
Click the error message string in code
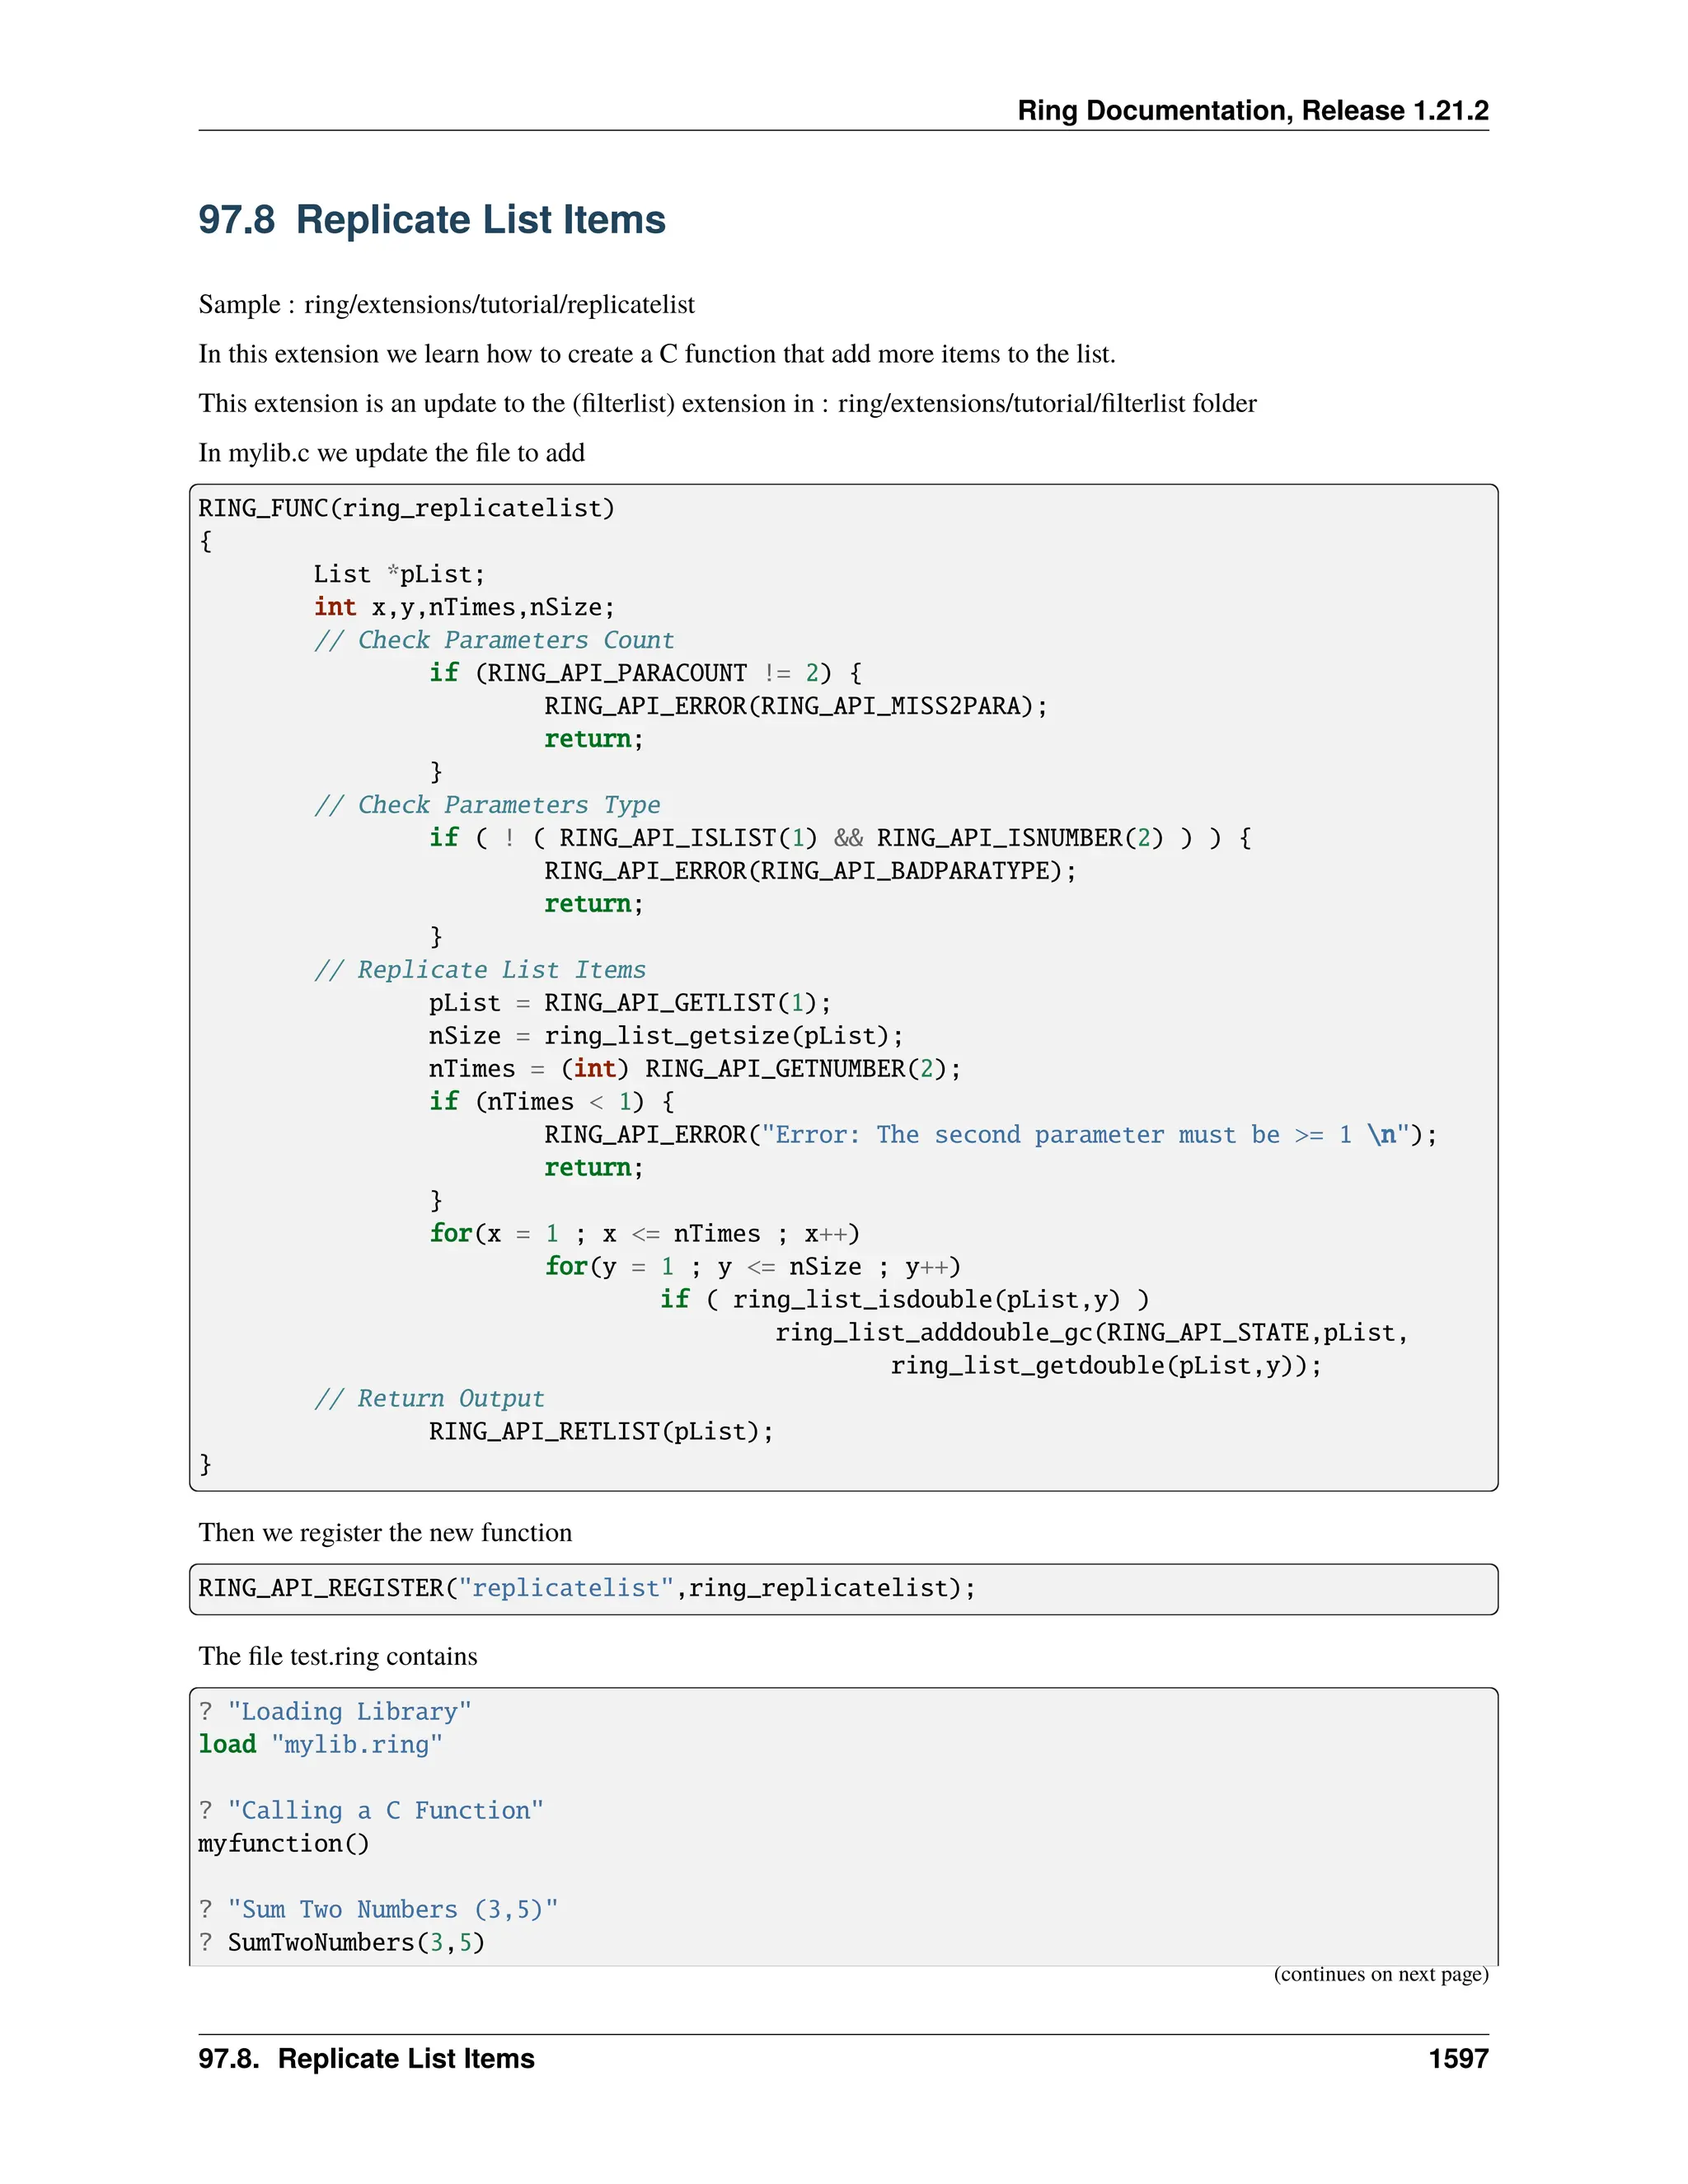1085,1135
